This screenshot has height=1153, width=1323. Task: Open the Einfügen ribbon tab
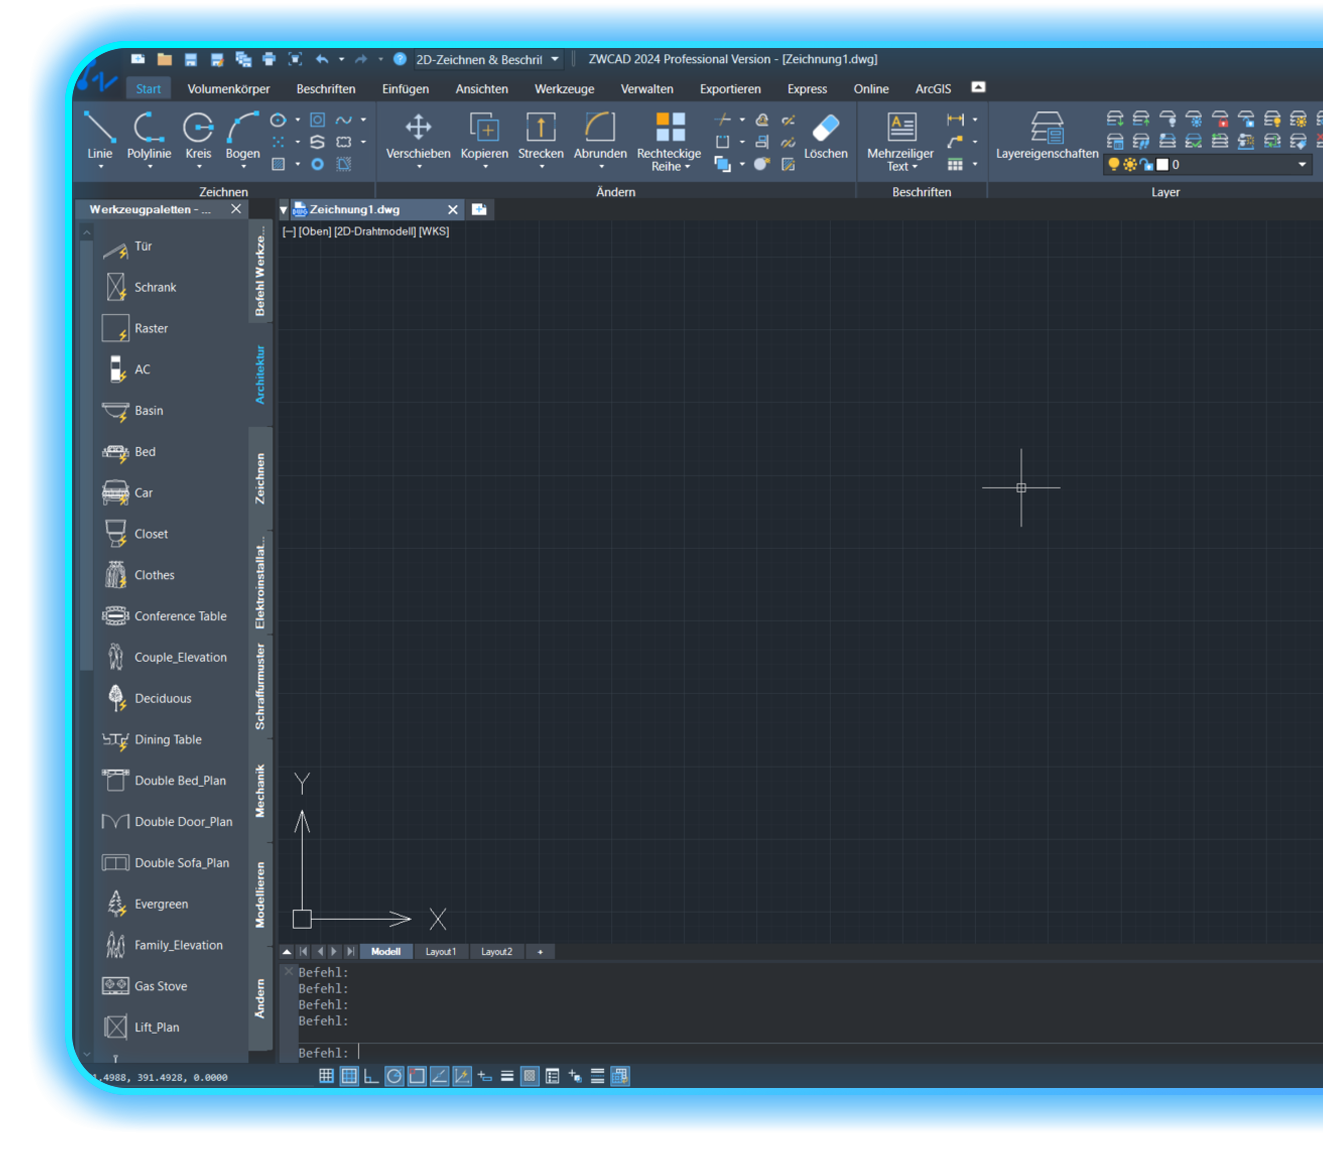405,89
